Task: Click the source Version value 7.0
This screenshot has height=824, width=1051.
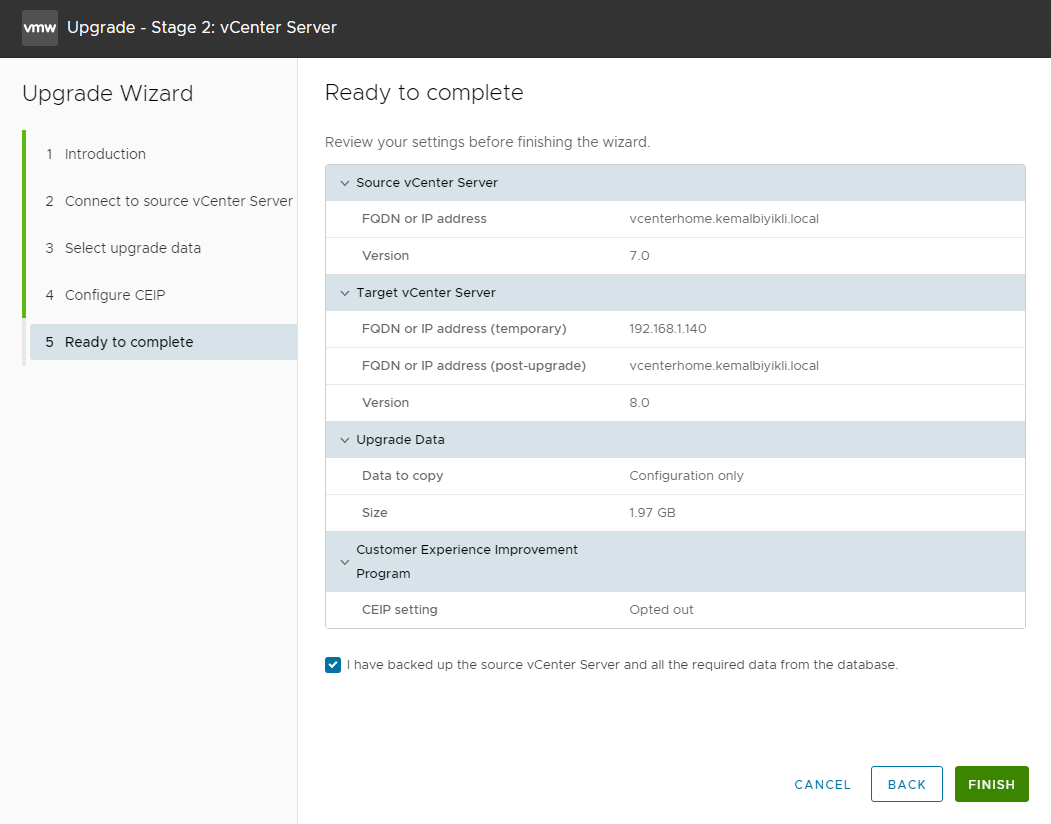Action: (x=639, y=255)
